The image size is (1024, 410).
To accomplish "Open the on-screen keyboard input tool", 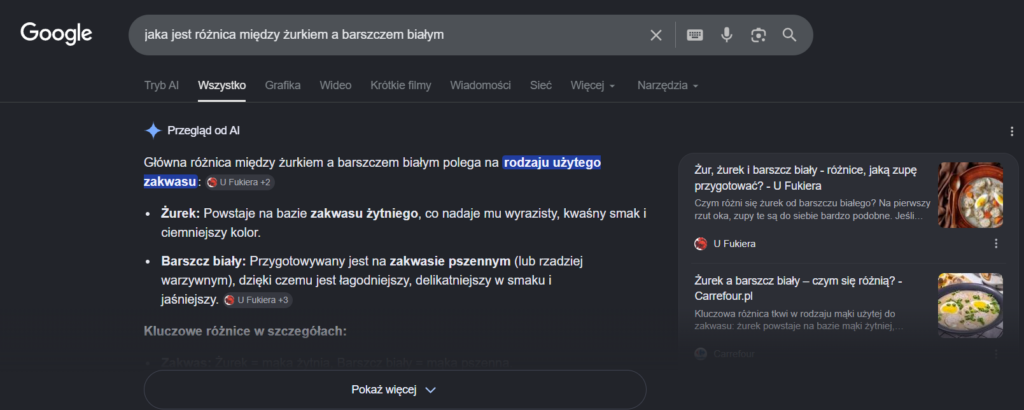I will [695, 35].
